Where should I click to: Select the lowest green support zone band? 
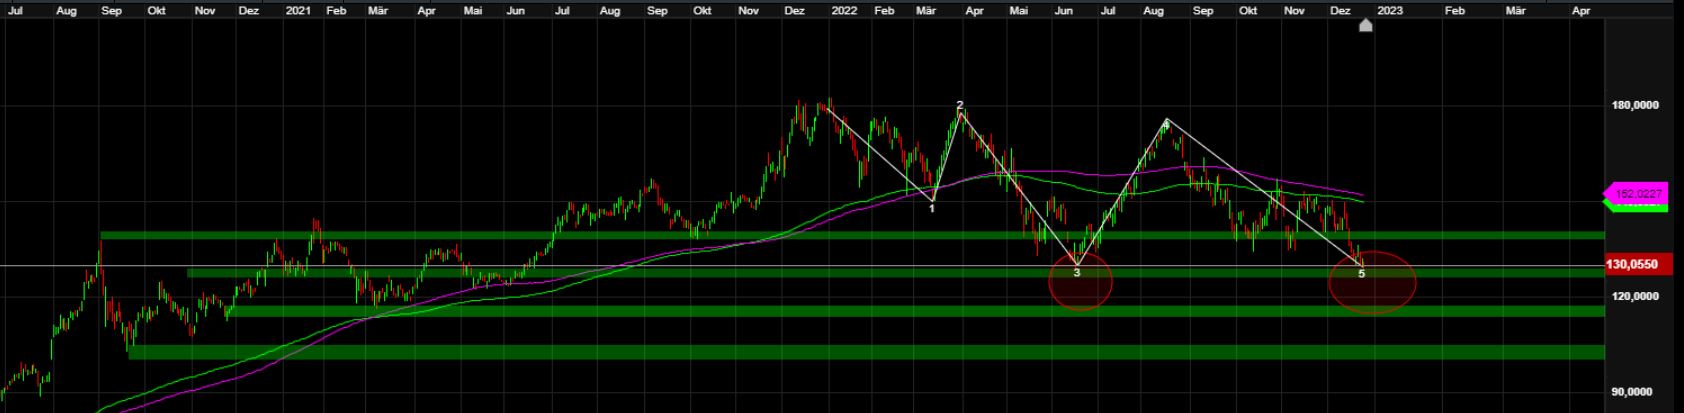click(800, 352)
